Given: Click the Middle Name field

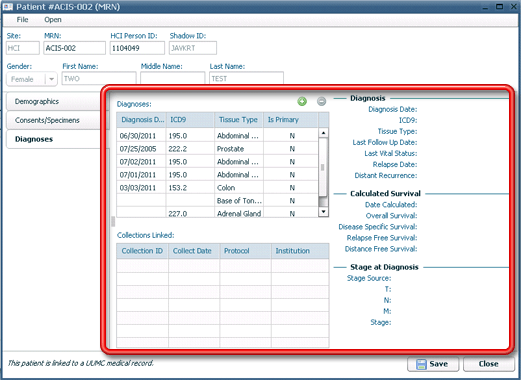Looking at the screenshot, I should click(x=172, y=78).
